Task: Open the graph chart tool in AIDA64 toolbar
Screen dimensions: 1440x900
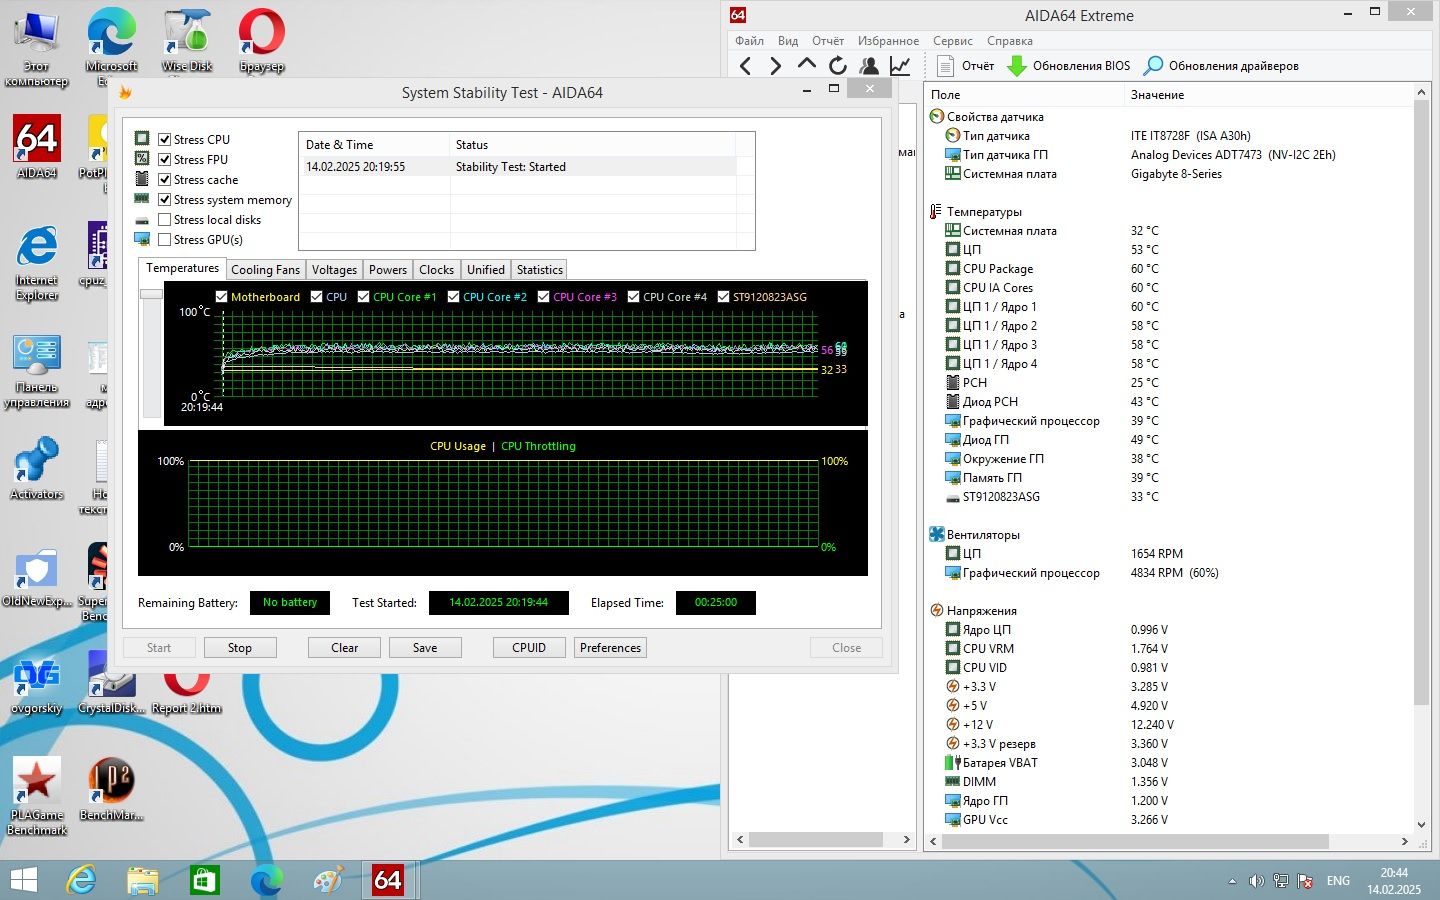Action: tap(900, 66)
